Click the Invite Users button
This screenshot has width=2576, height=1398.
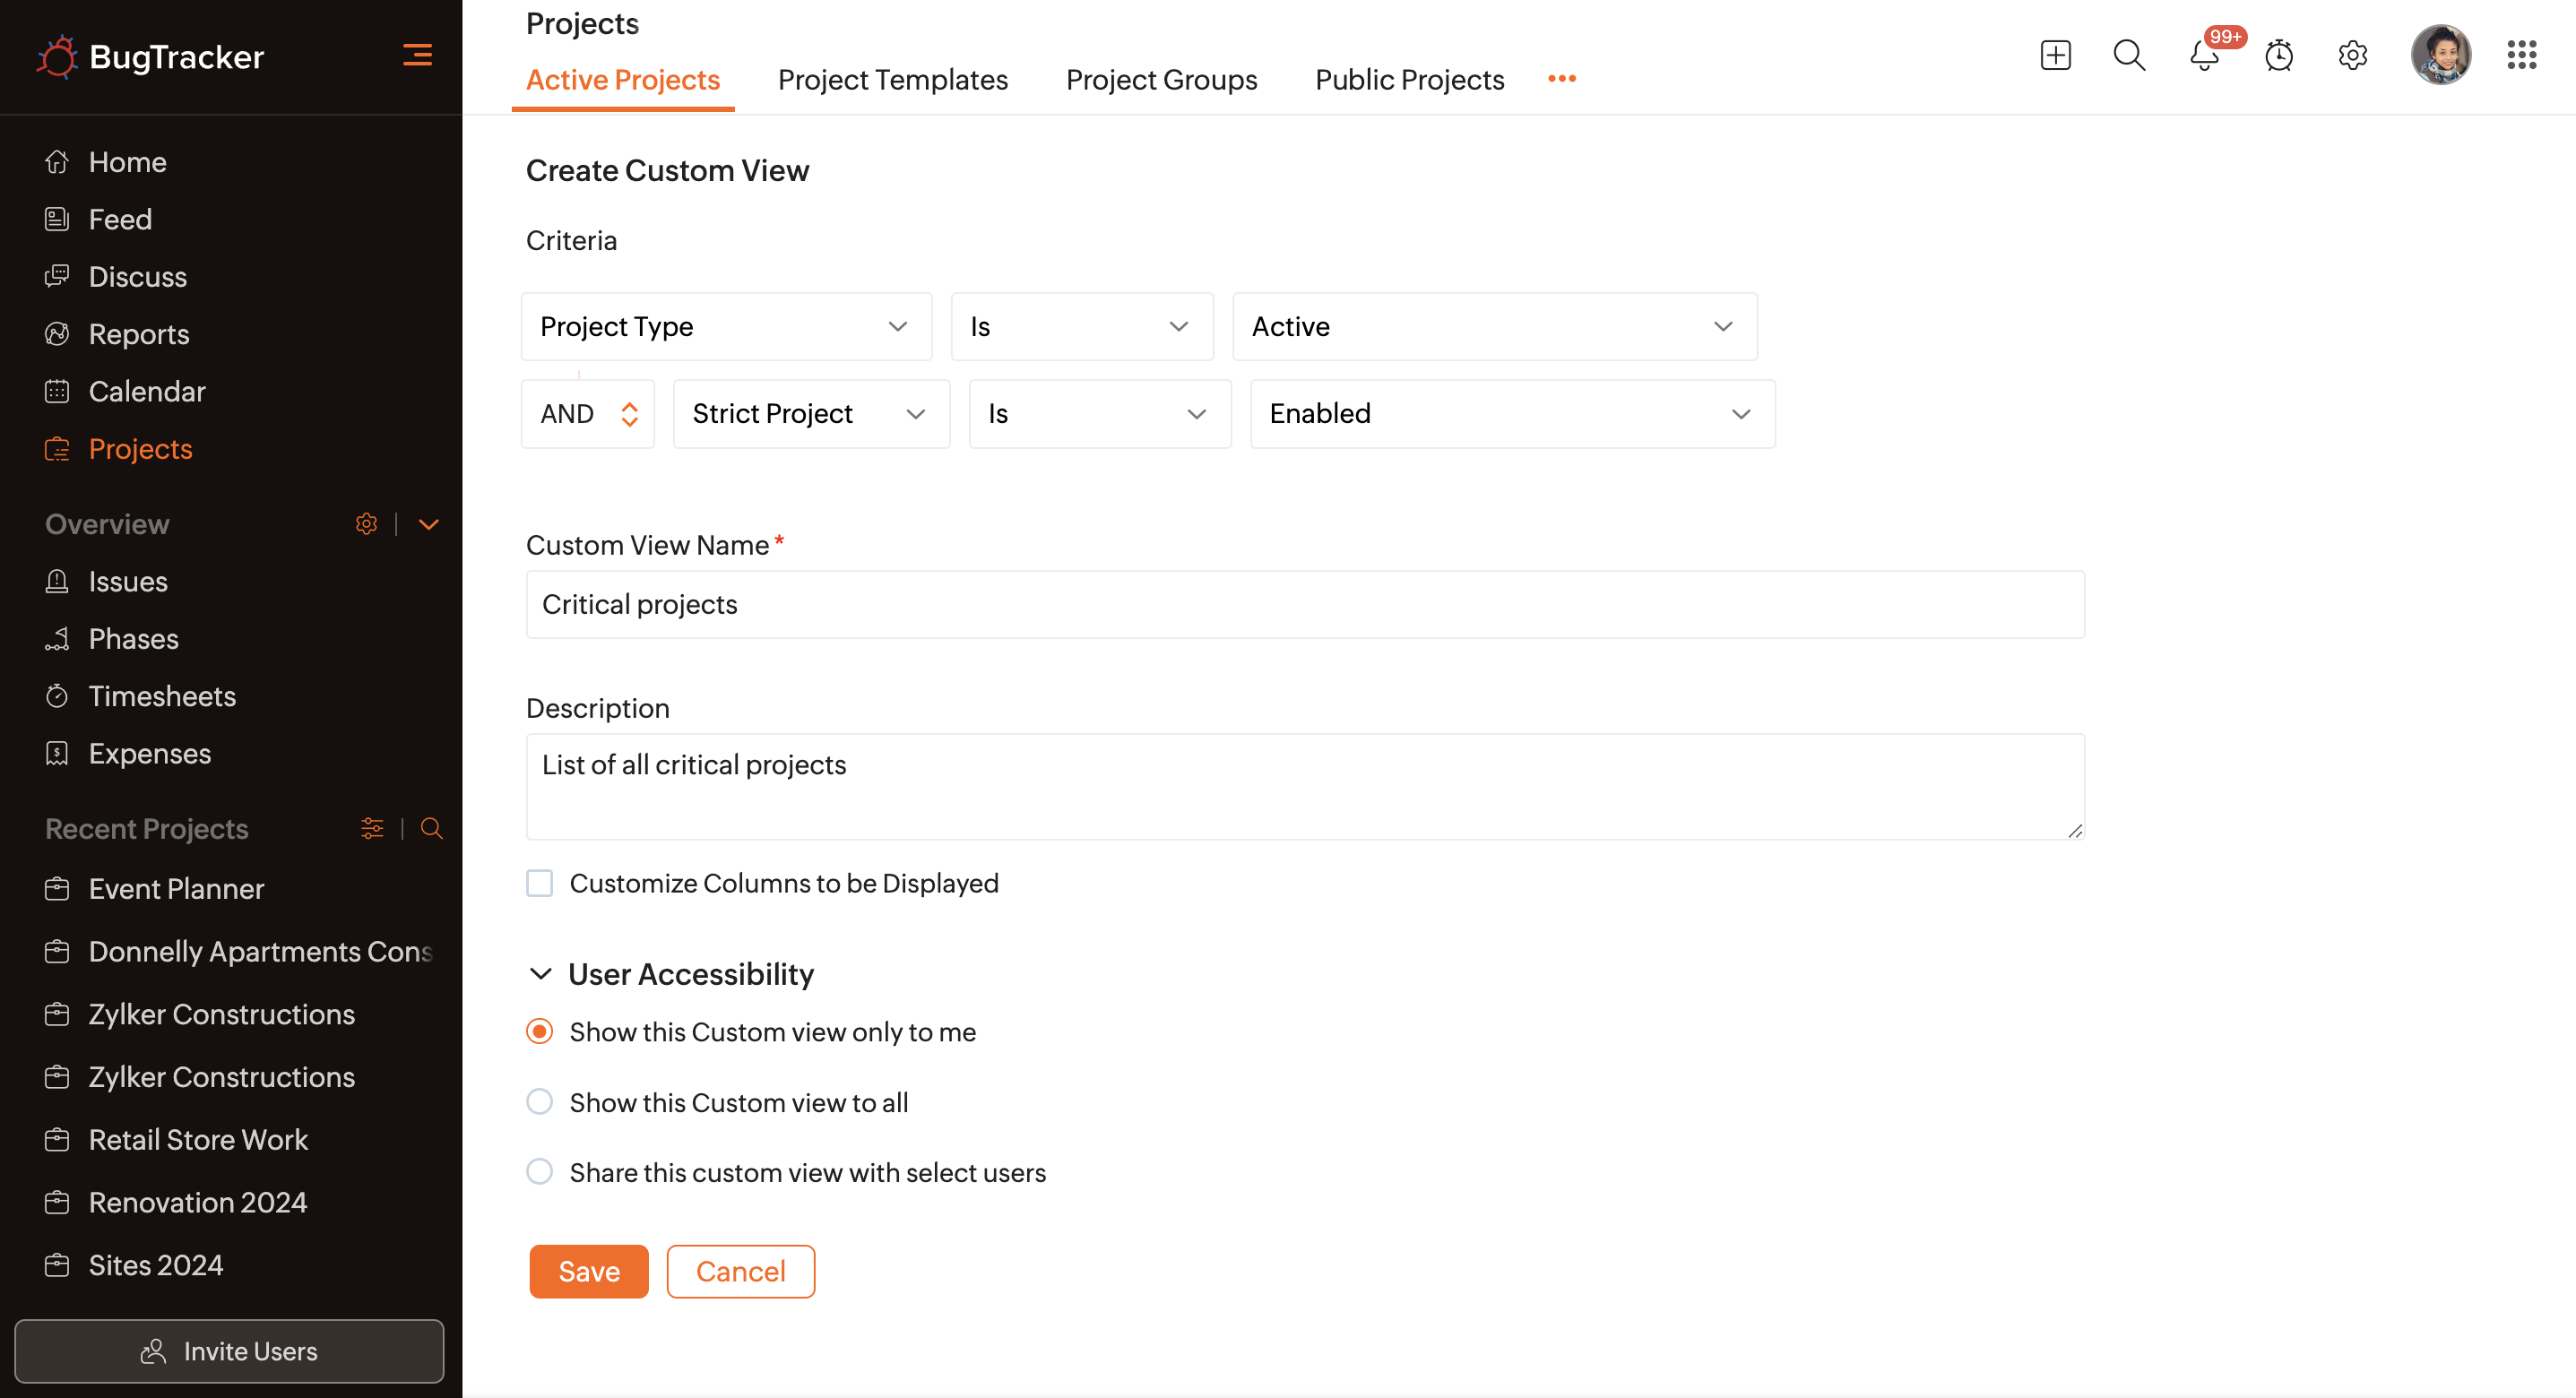click(x=229, y=1351)
